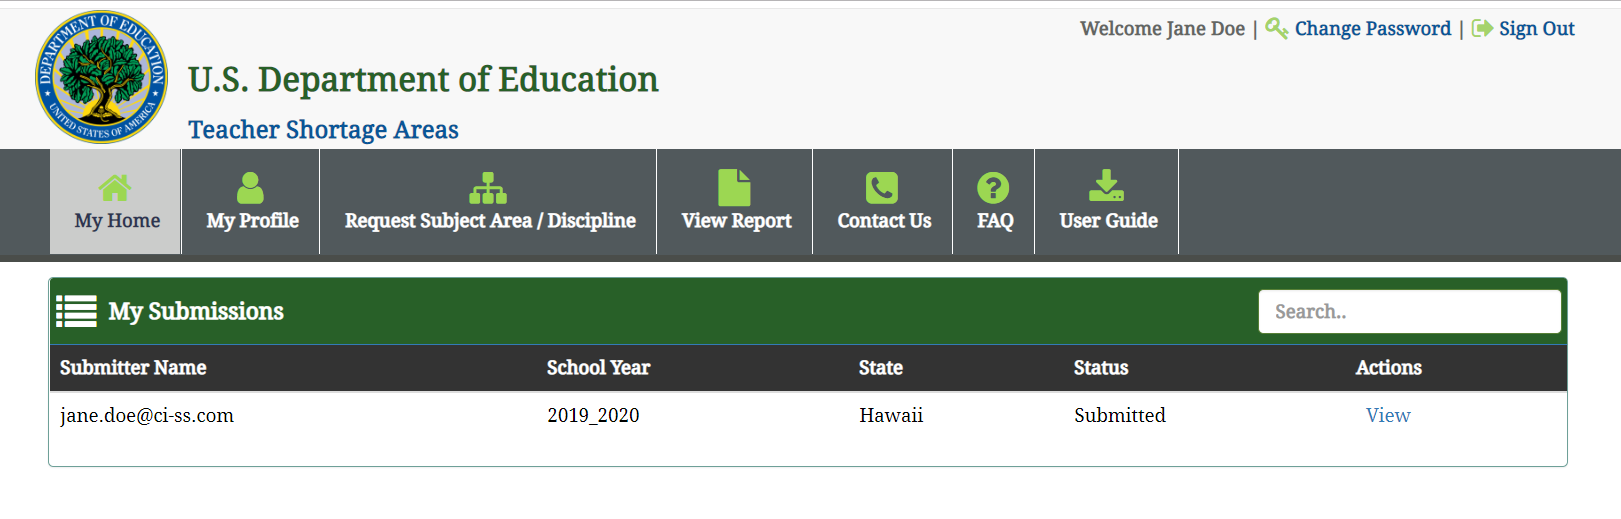Go to the View Report menu label
Viewport: 1621px width, 519px height.
click(x=736, y=221)
